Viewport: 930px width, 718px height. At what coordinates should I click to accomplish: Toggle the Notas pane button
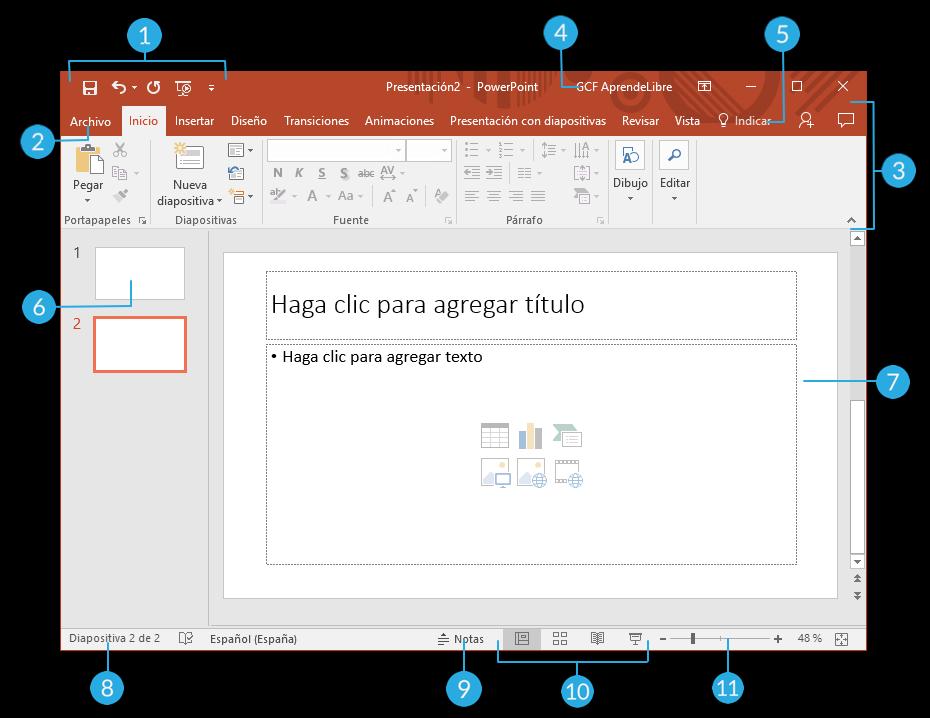[461, 639]
